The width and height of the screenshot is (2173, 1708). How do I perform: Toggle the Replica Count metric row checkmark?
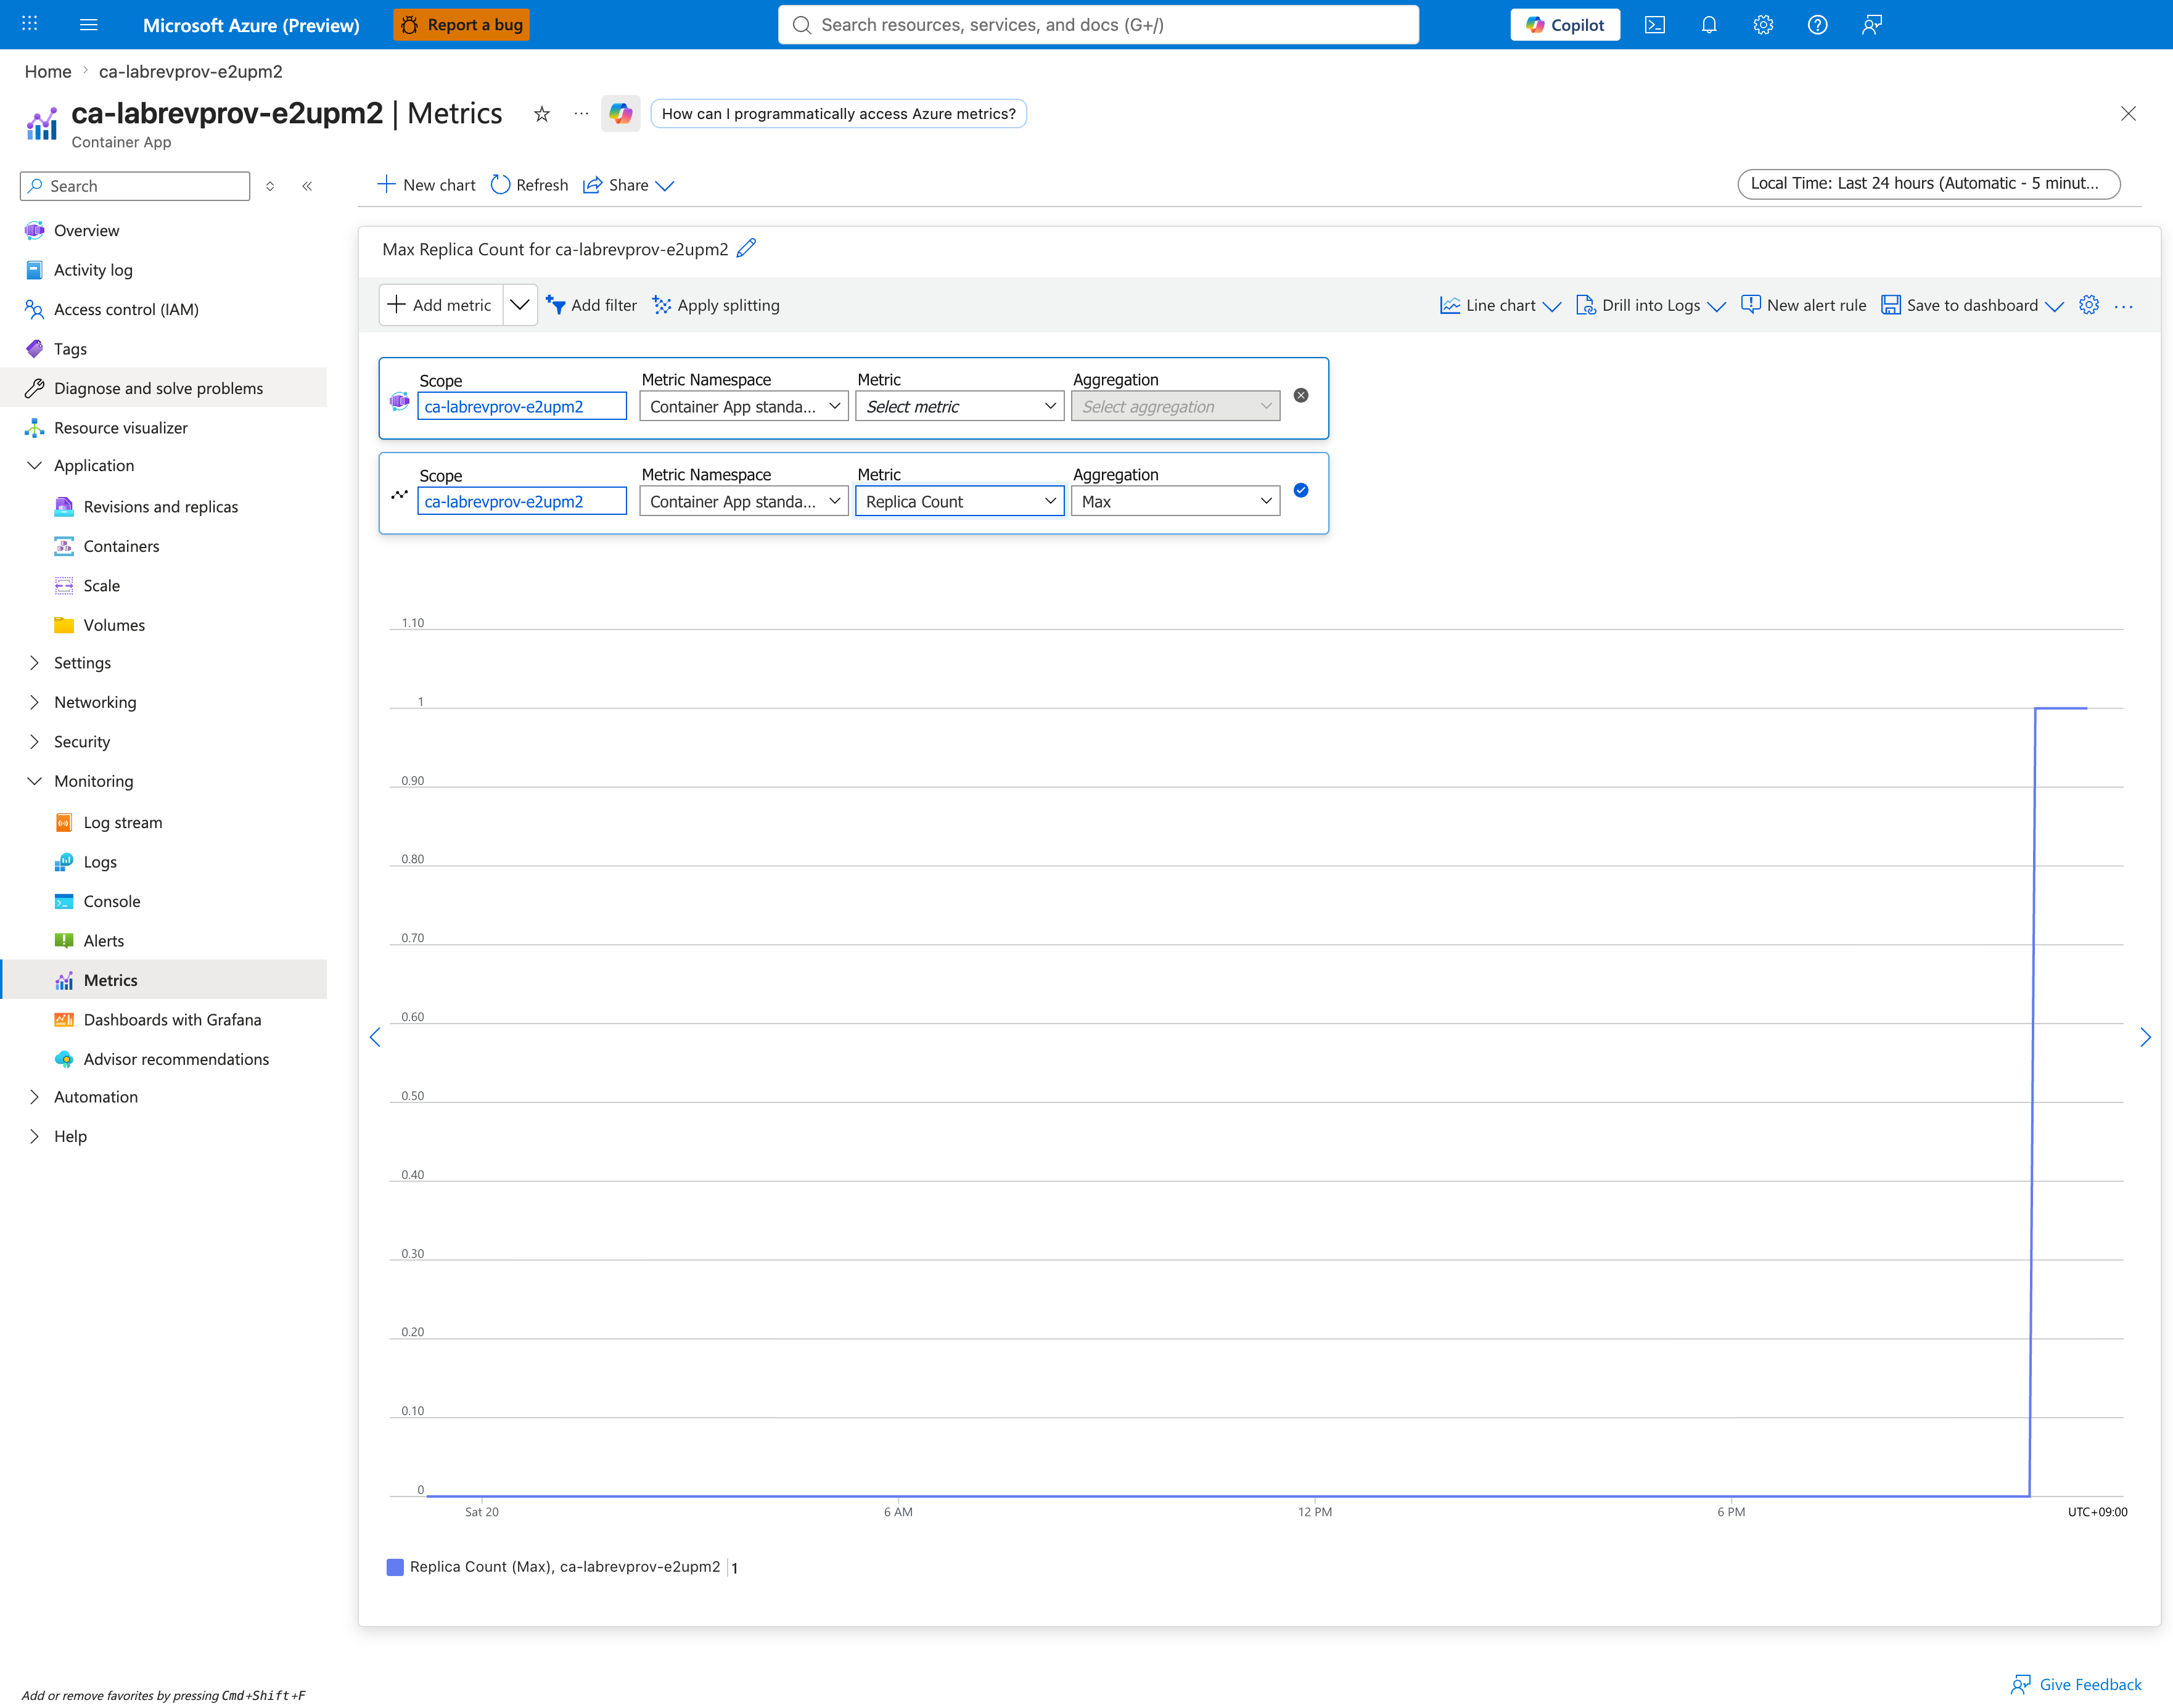click(x=1301, y=490)
